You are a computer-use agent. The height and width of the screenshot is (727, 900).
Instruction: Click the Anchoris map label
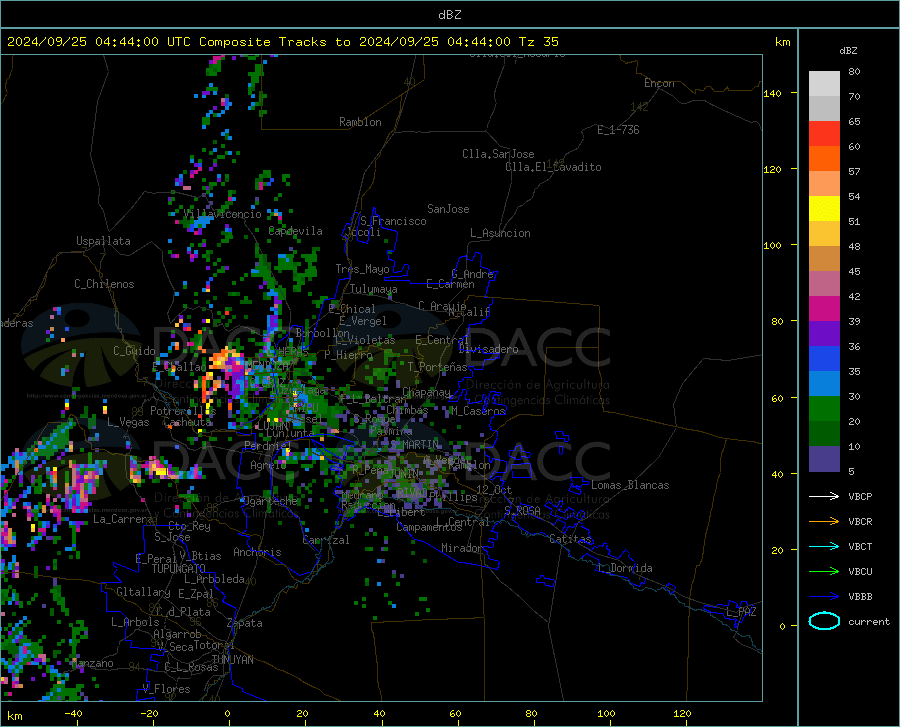point(257,552)
